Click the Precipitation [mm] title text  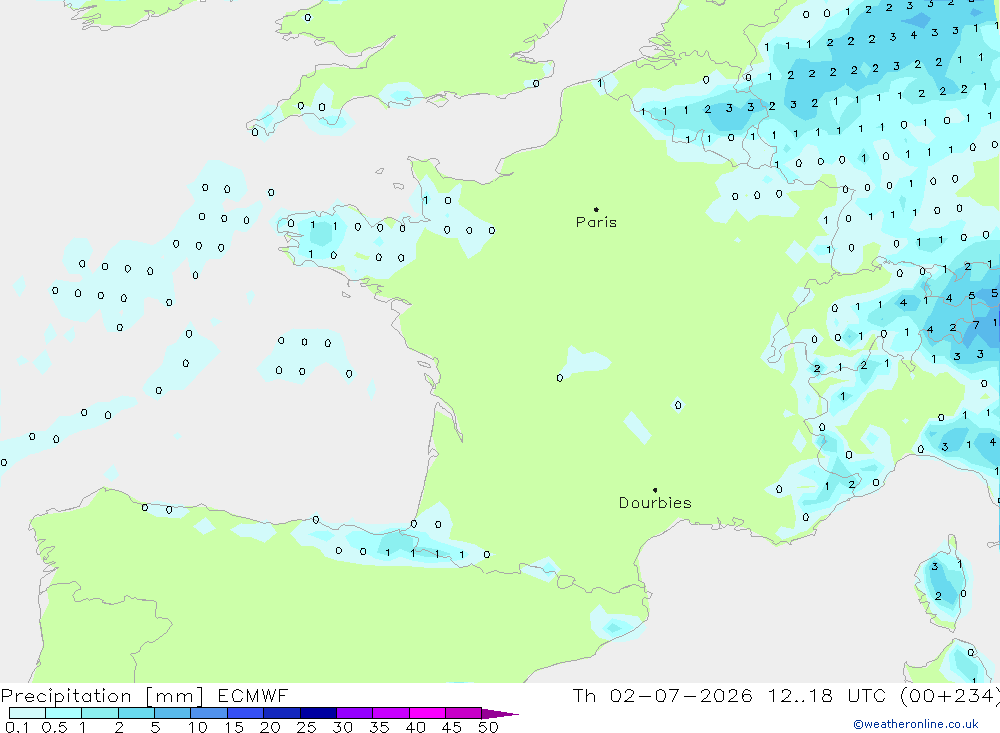pyautogui.click(x=102, y=696)
